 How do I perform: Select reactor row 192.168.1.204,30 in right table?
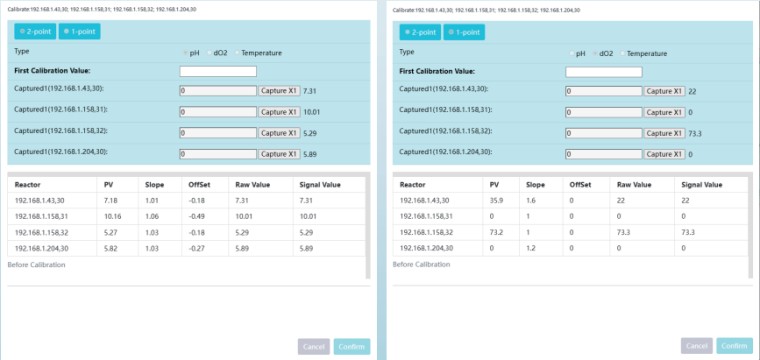[570, 249]
